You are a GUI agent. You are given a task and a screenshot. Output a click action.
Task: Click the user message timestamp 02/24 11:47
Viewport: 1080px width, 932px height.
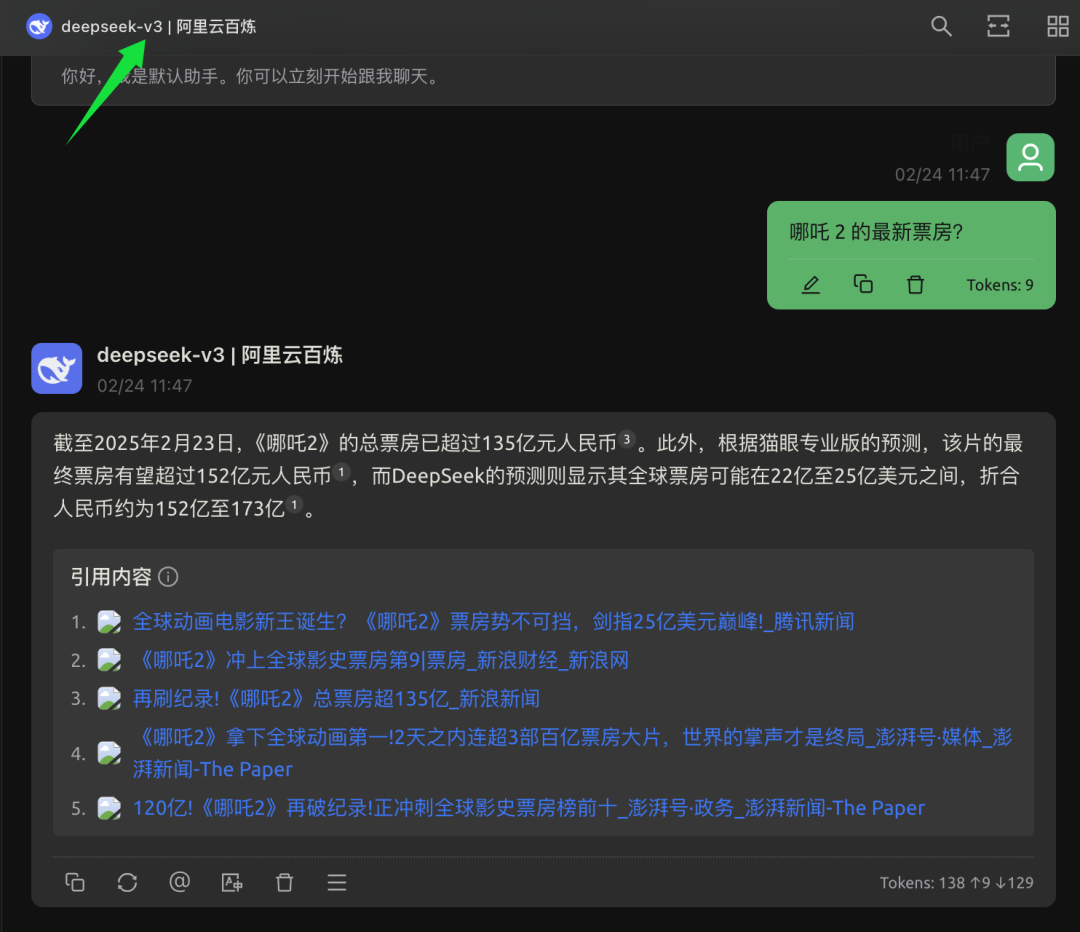[942, 175]
